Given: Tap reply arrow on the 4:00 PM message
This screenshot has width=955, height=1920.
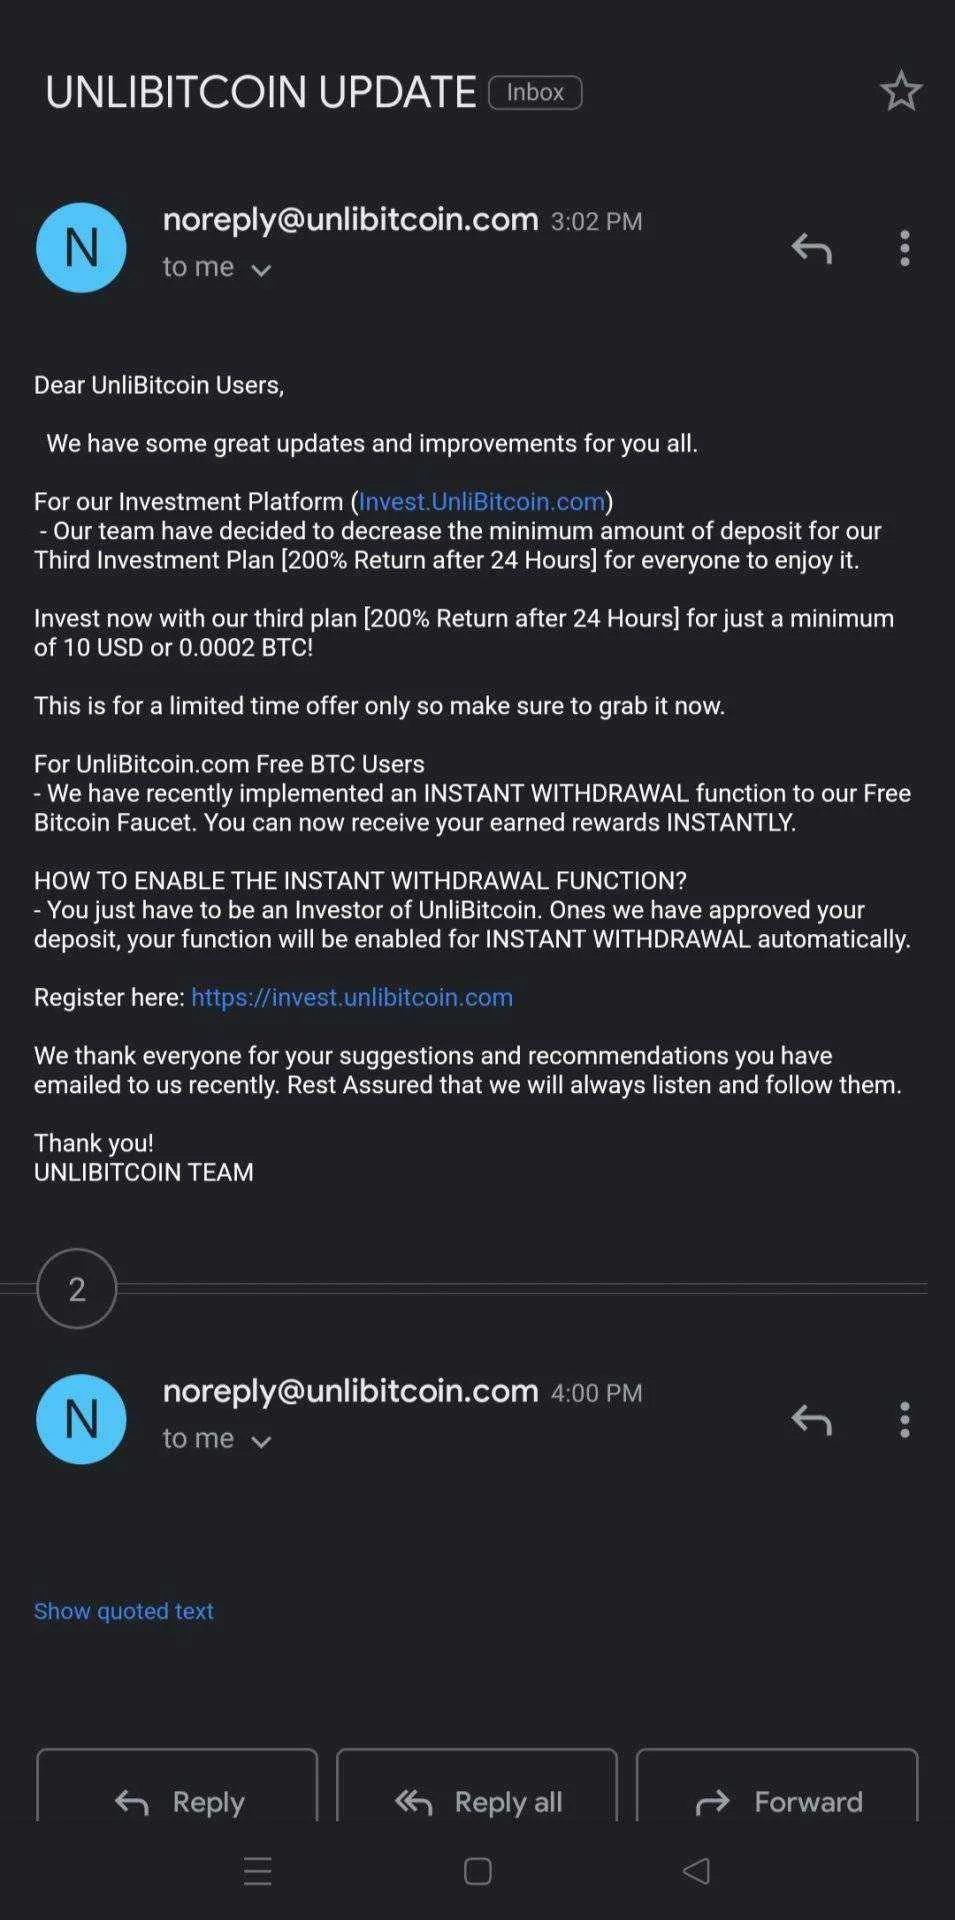Looking at the screenshot, I should 811,1419.
